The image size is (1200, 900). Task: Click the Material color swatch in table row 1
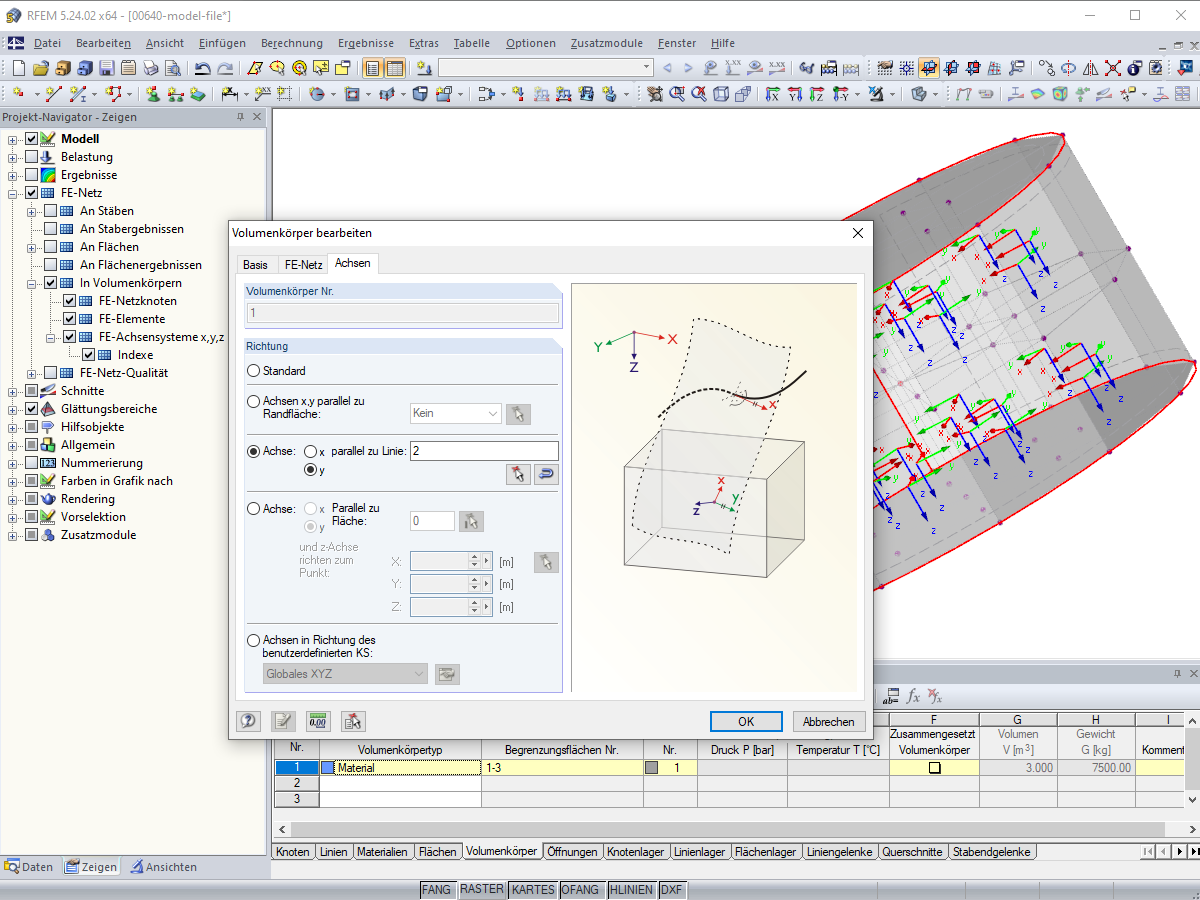[x=328, y=768]
